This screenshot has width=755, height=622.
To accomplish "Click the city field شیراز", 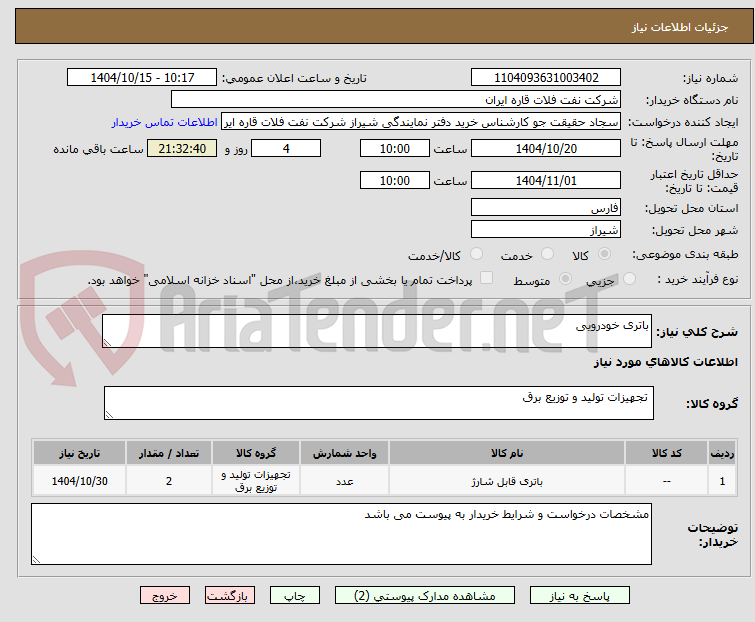I will pos(546,230).
